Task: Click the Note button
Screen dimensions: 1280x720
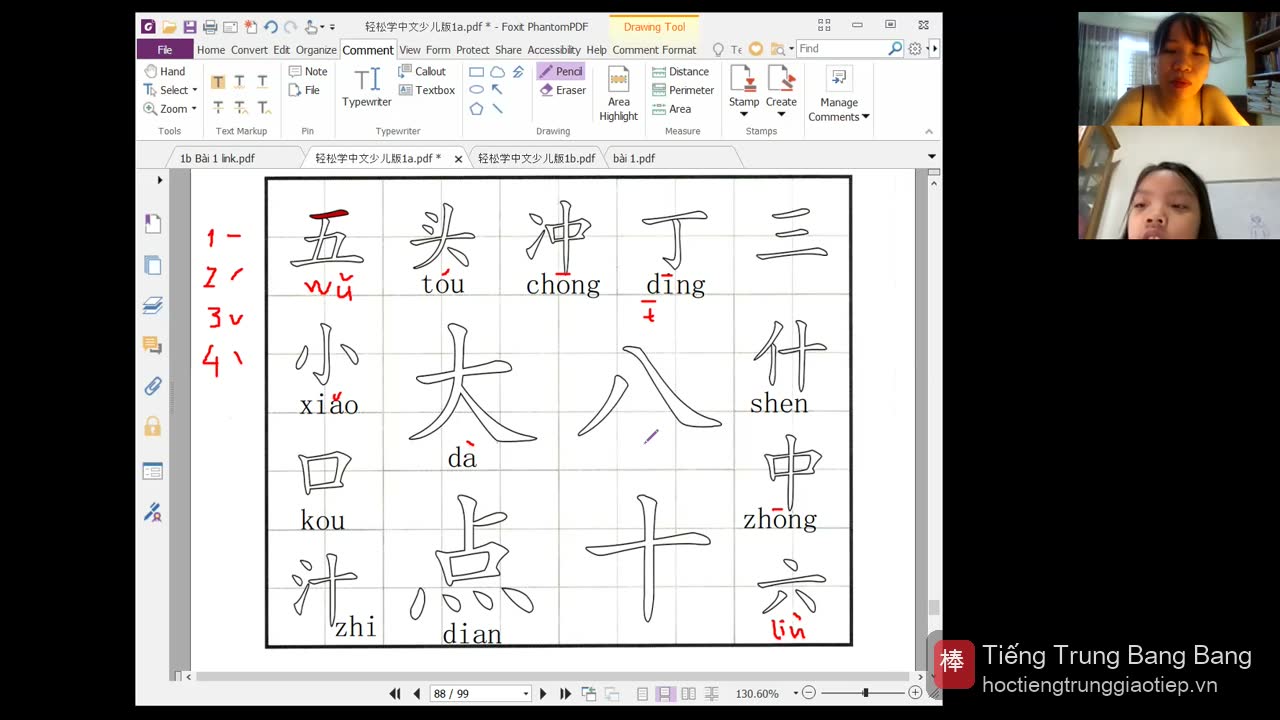Action: pos(308,71)
